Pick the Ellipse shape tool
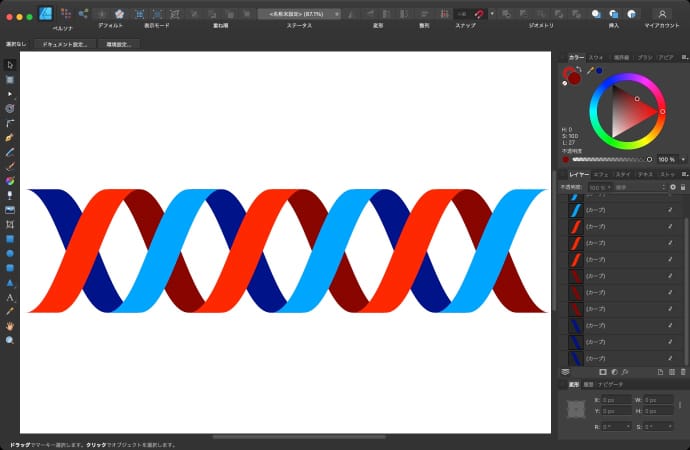The image size is (690, 450). (10, 254)
